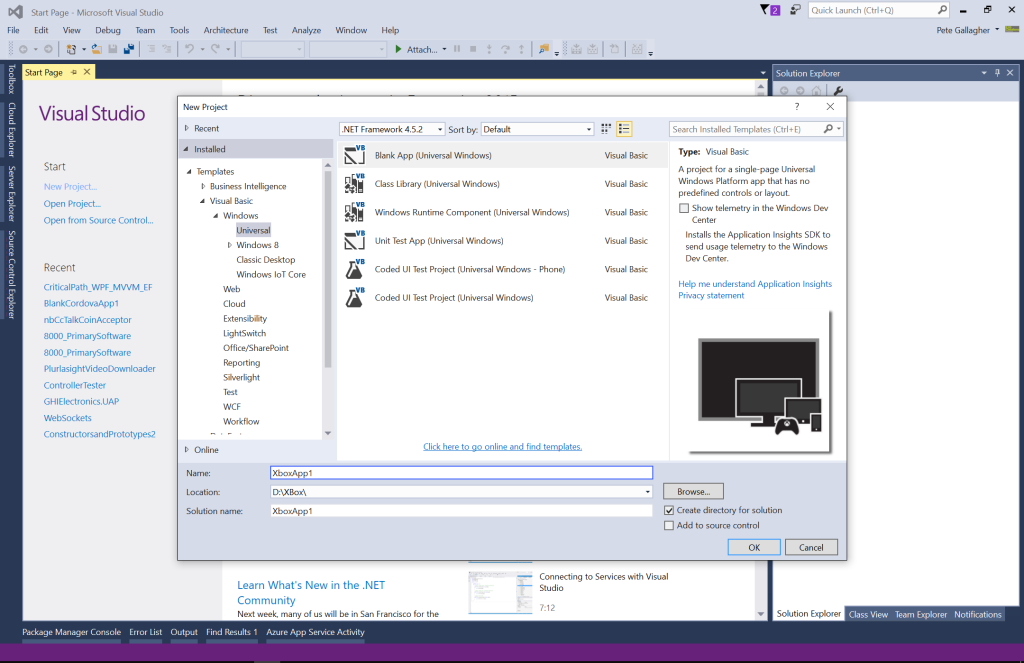Close the Start Page tab

[87, 72]
